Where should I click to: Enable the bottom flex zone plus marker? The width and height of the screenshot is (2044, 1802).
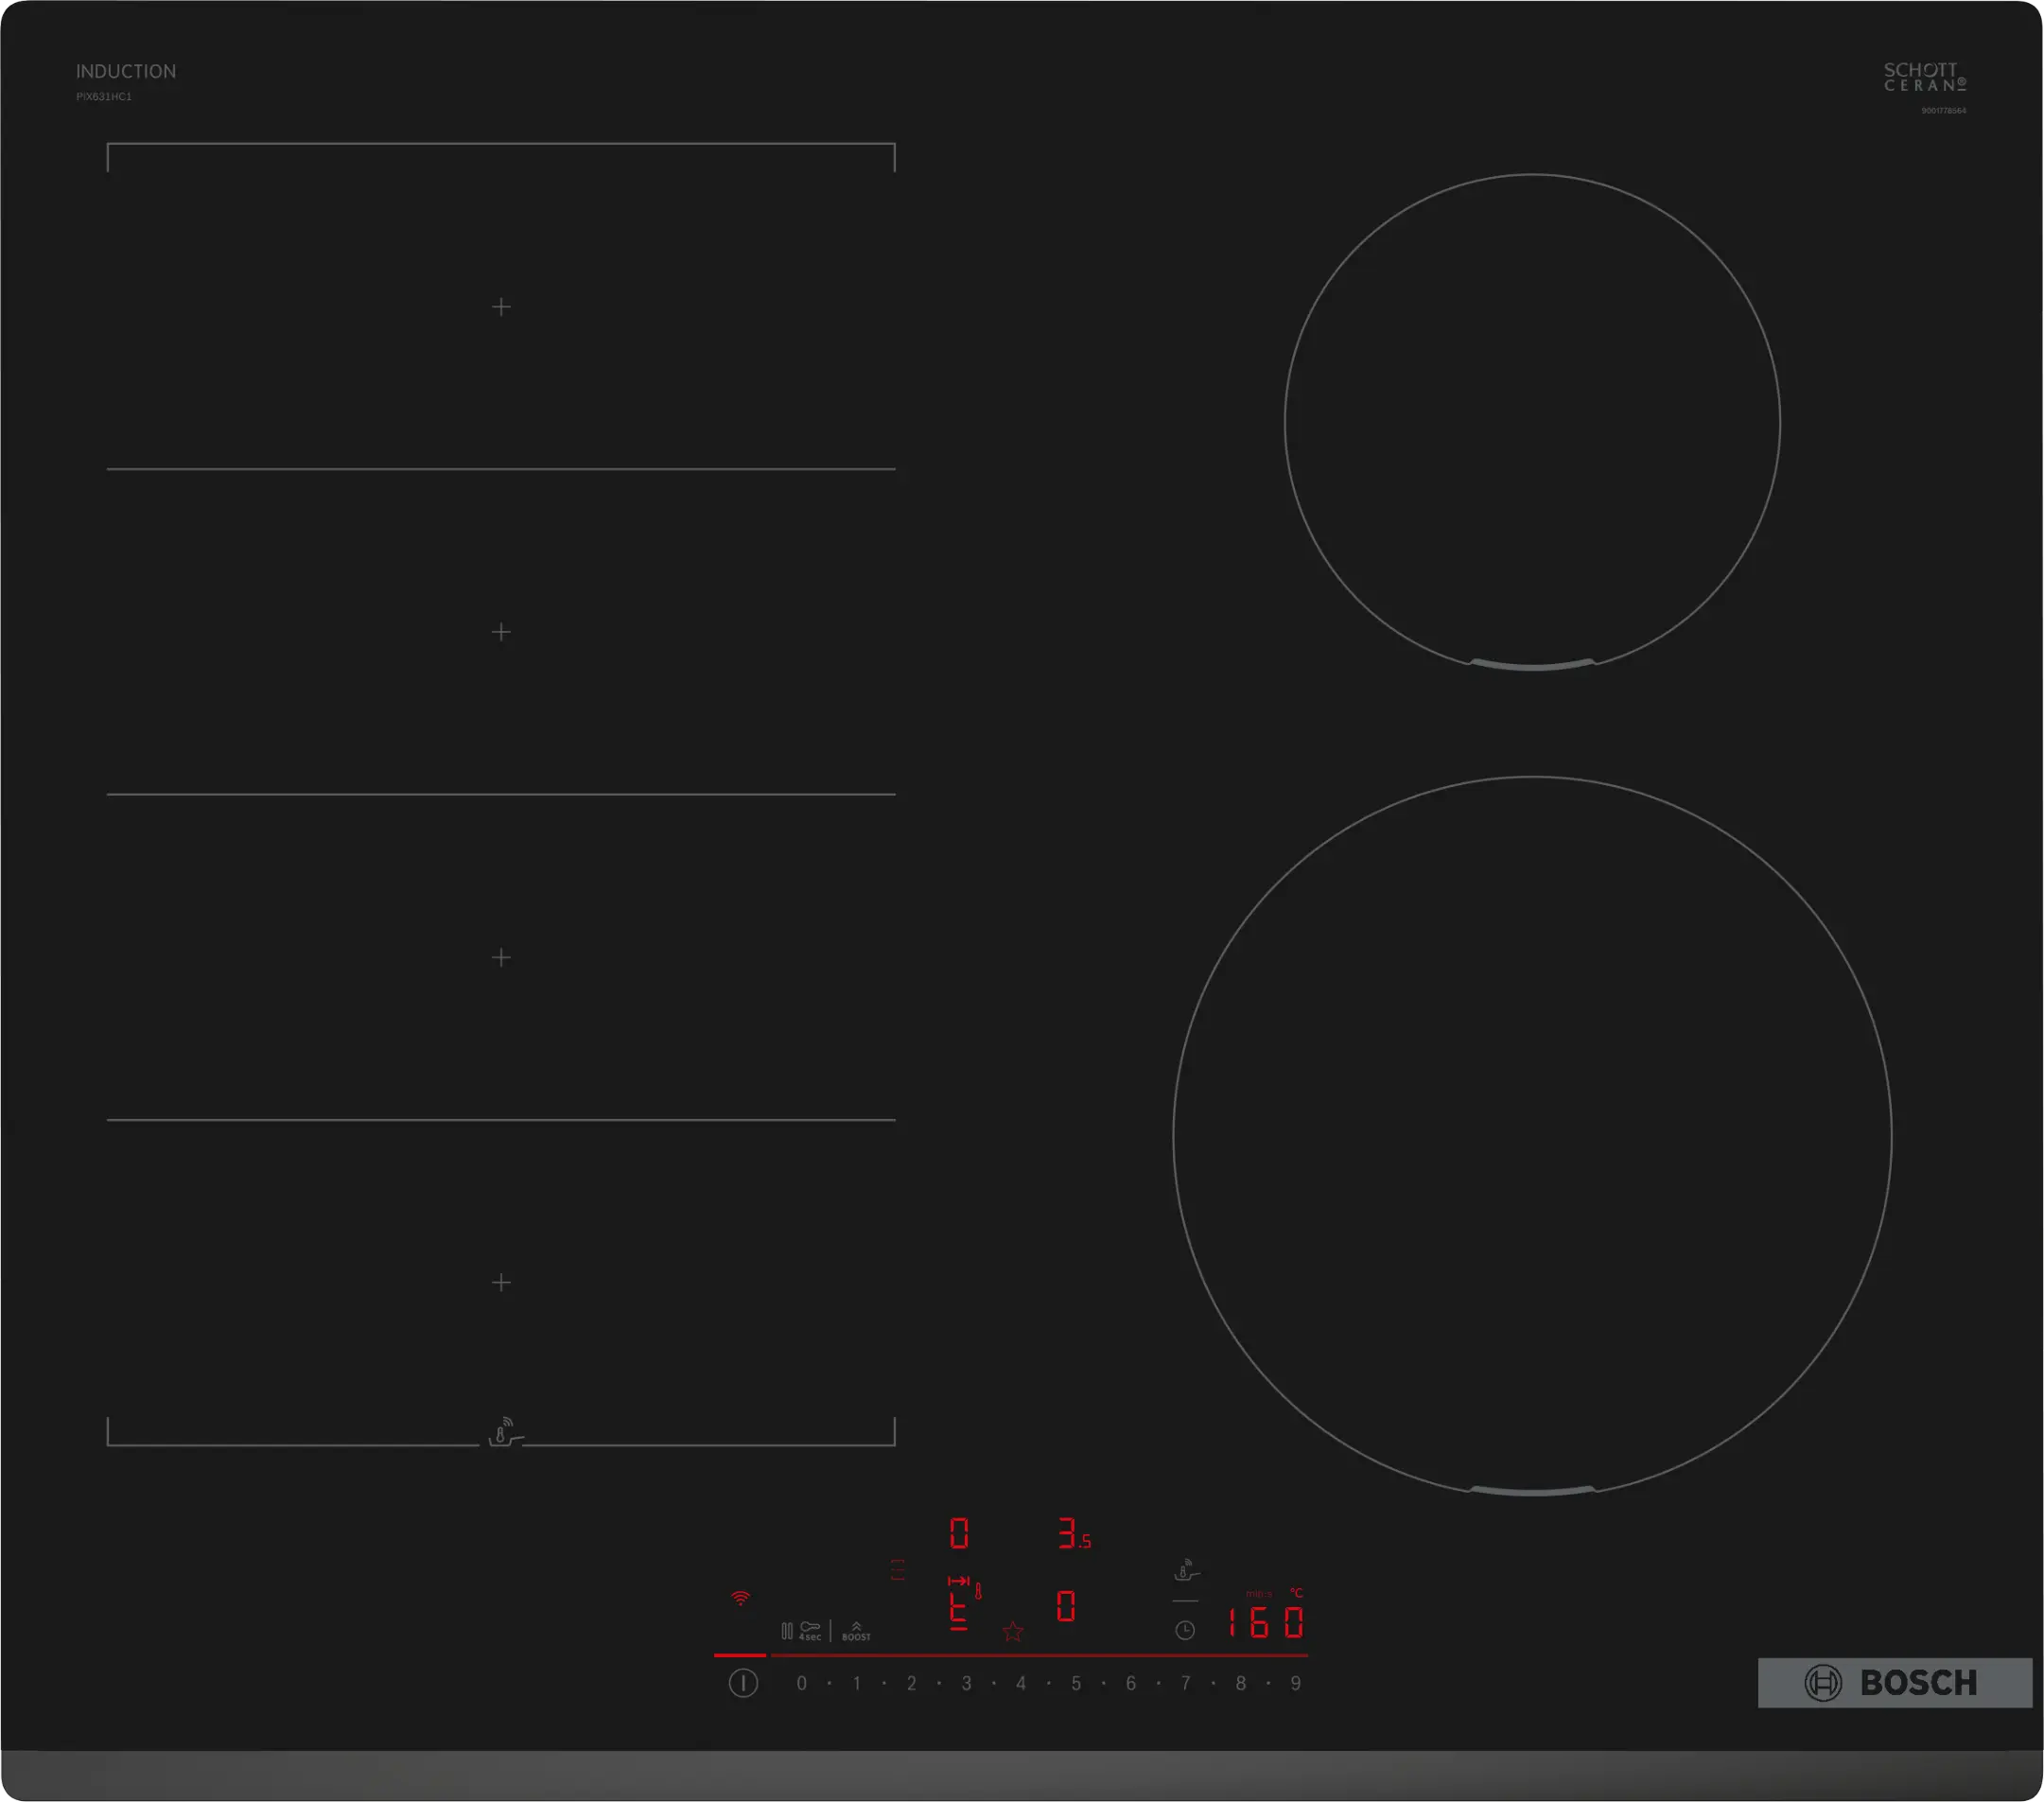(501, 1283)
